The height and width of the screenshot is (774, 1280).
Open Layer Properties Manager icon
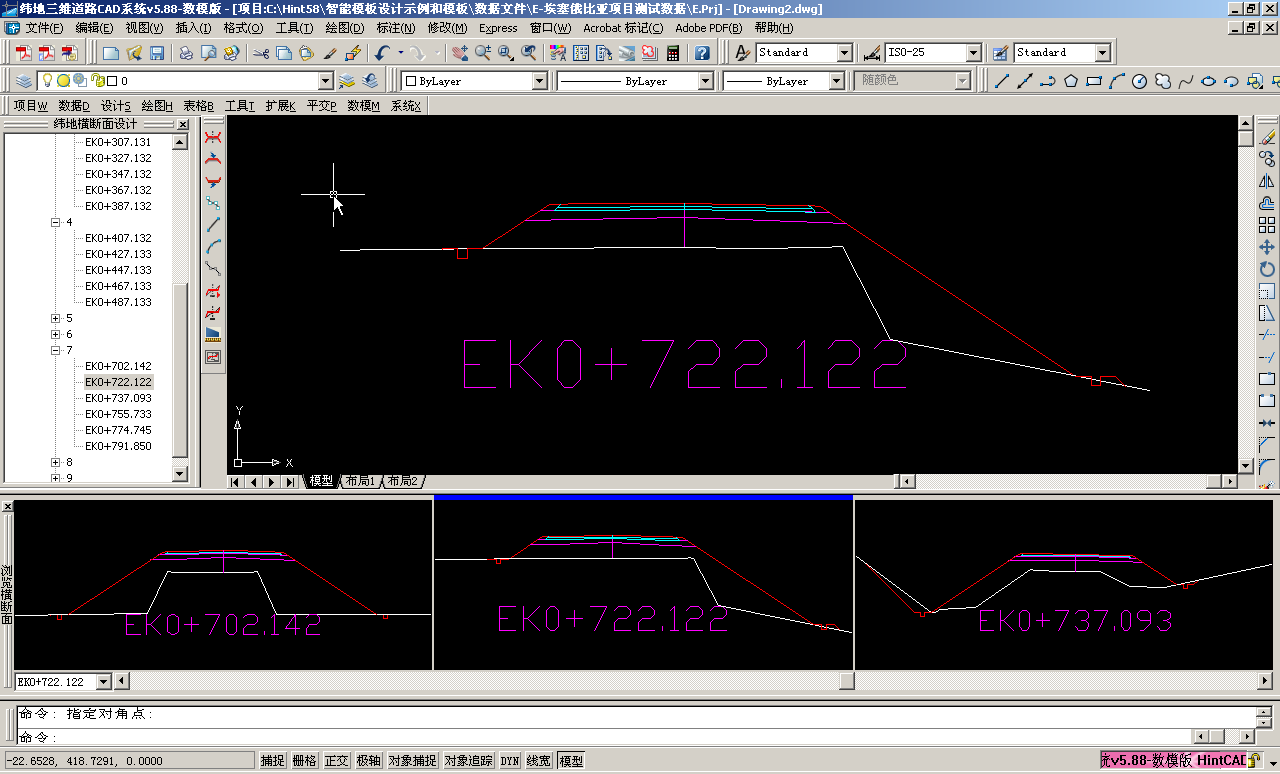[x=24, y=81]
